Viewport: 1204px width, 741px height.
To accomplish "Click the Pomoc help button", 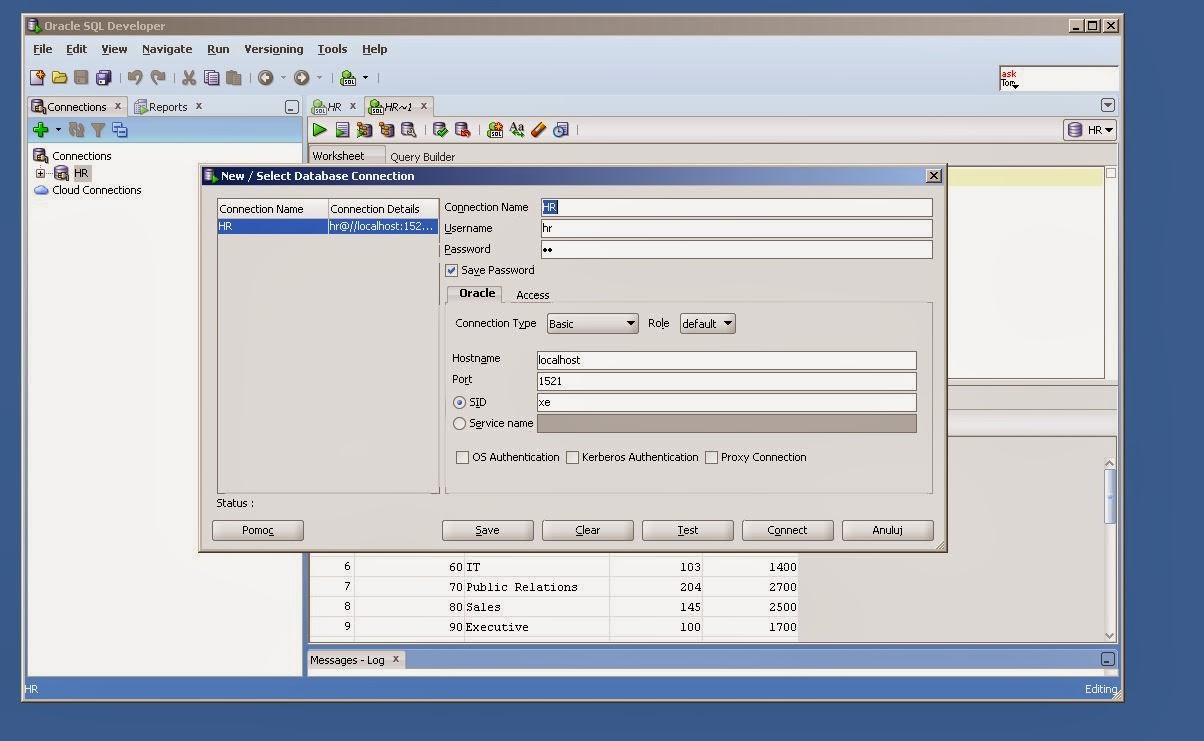I will click(x=258, y=531).
